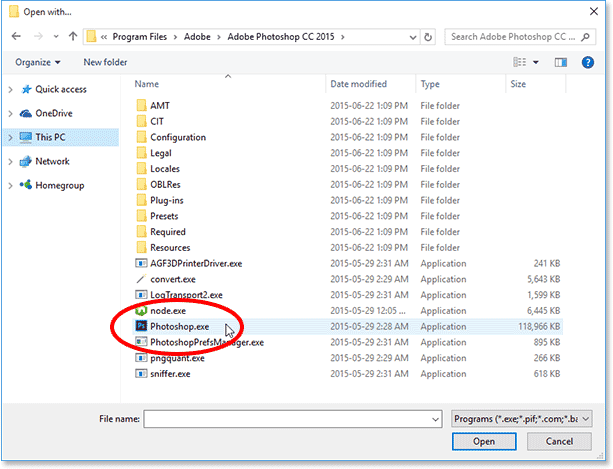Select Quick access in the sidebar
This screenshot has height=469, width=613.
tap(61, 90)
